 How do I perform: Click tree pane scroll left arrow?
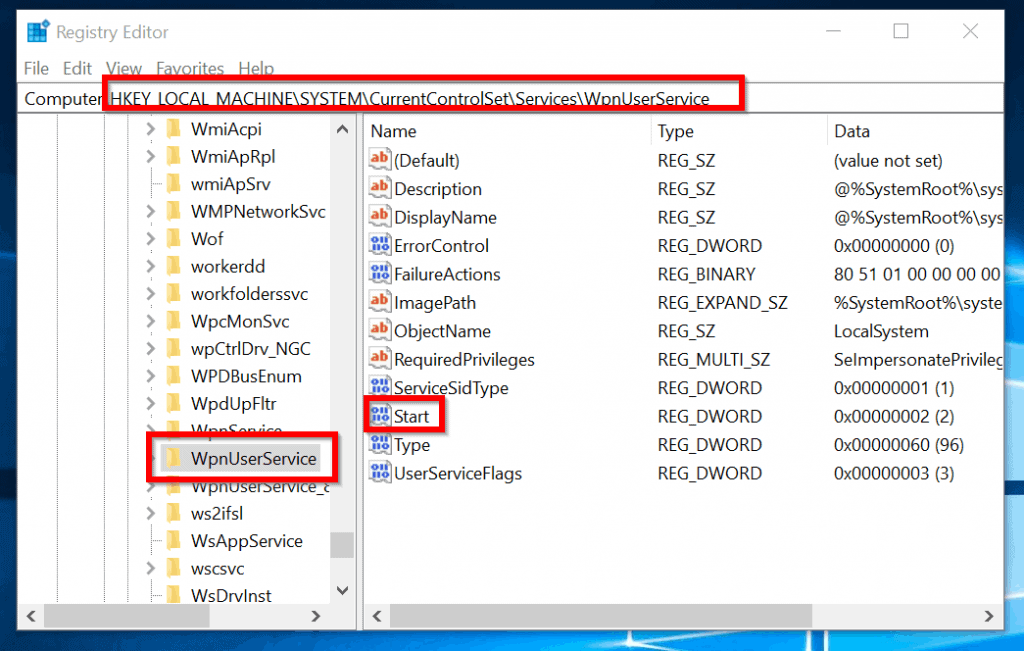[x=31, y=616]
